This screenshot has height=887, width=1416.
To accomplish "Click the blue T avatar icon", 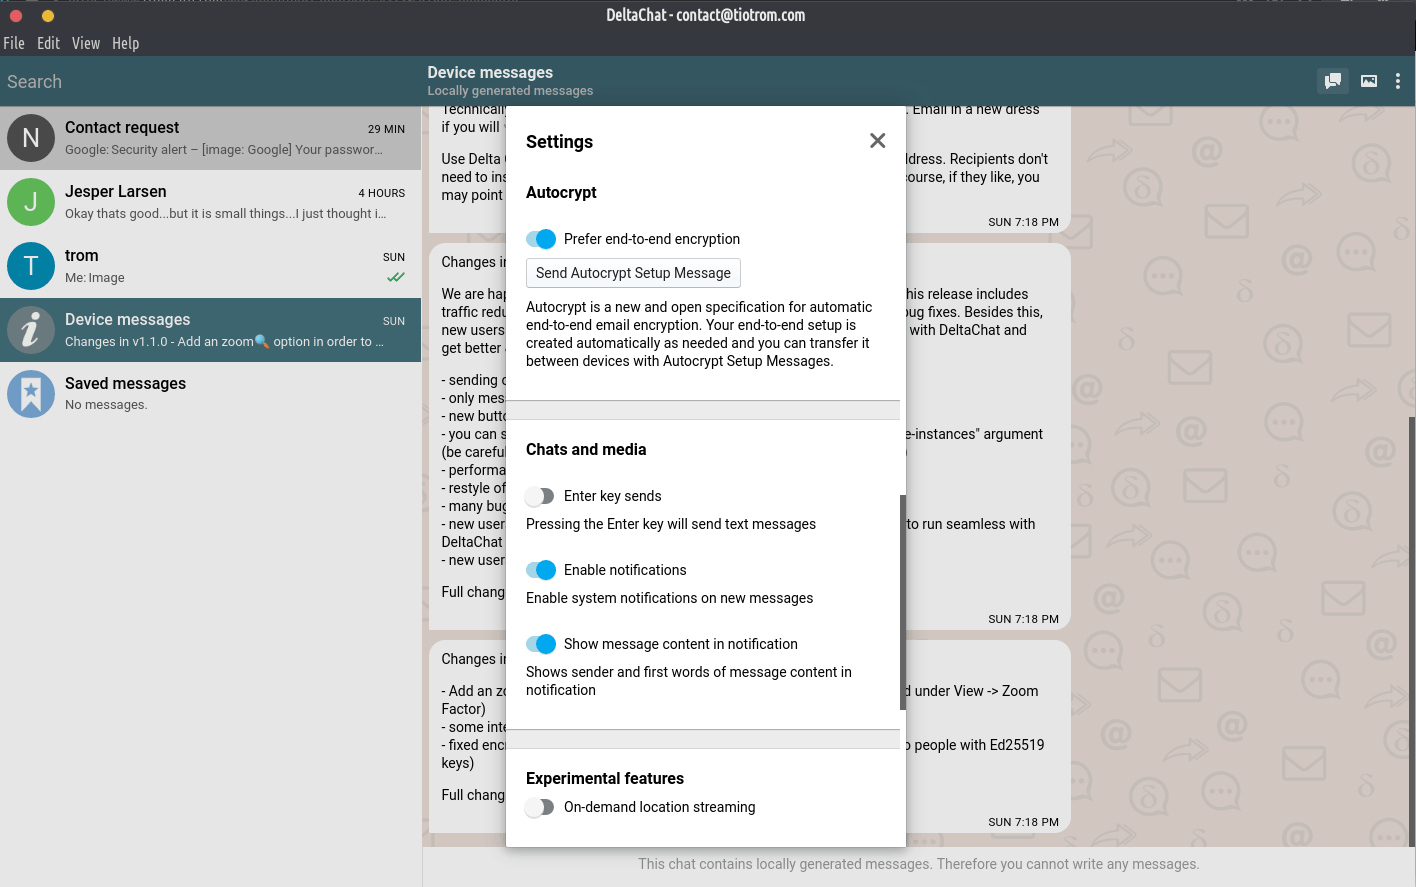I will click(31, 266).
